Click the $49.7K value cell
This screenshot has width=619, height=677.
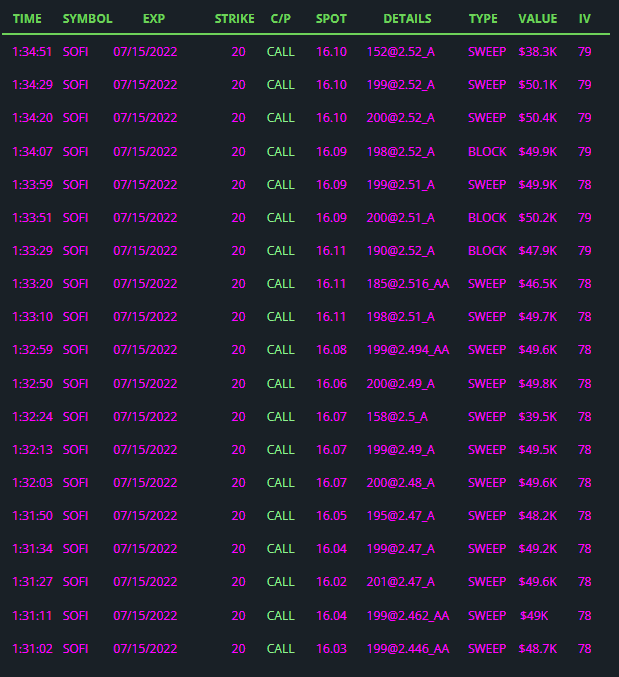[x=537, y=317]
